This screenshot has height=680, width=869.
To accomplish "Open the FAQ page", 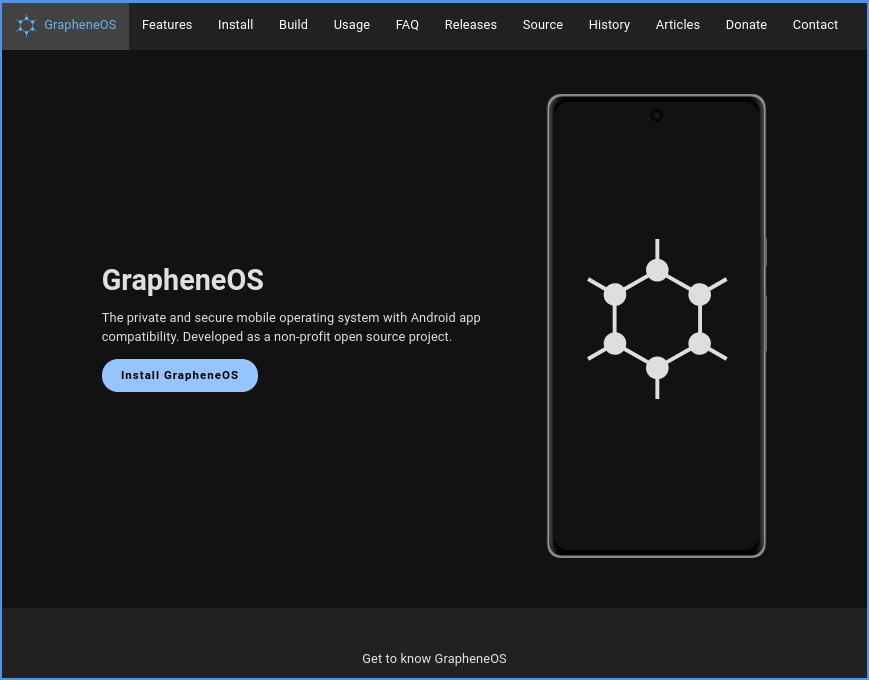I will 407,25.
